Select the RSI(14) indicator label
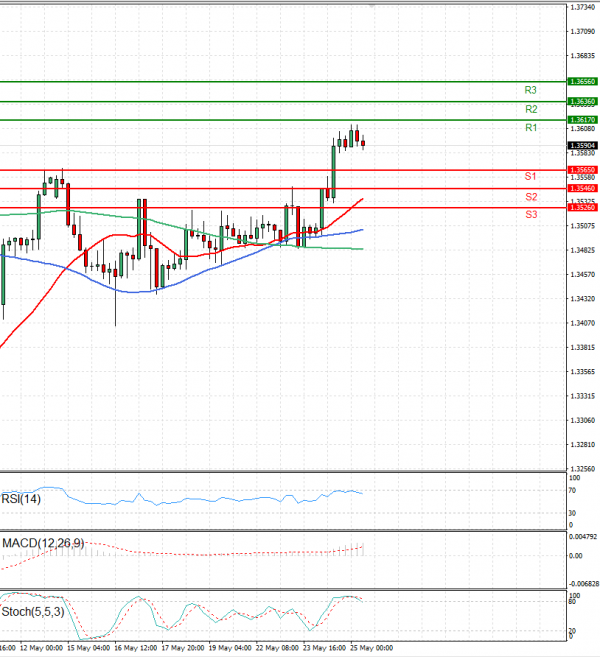 click(x=21, y=499)
